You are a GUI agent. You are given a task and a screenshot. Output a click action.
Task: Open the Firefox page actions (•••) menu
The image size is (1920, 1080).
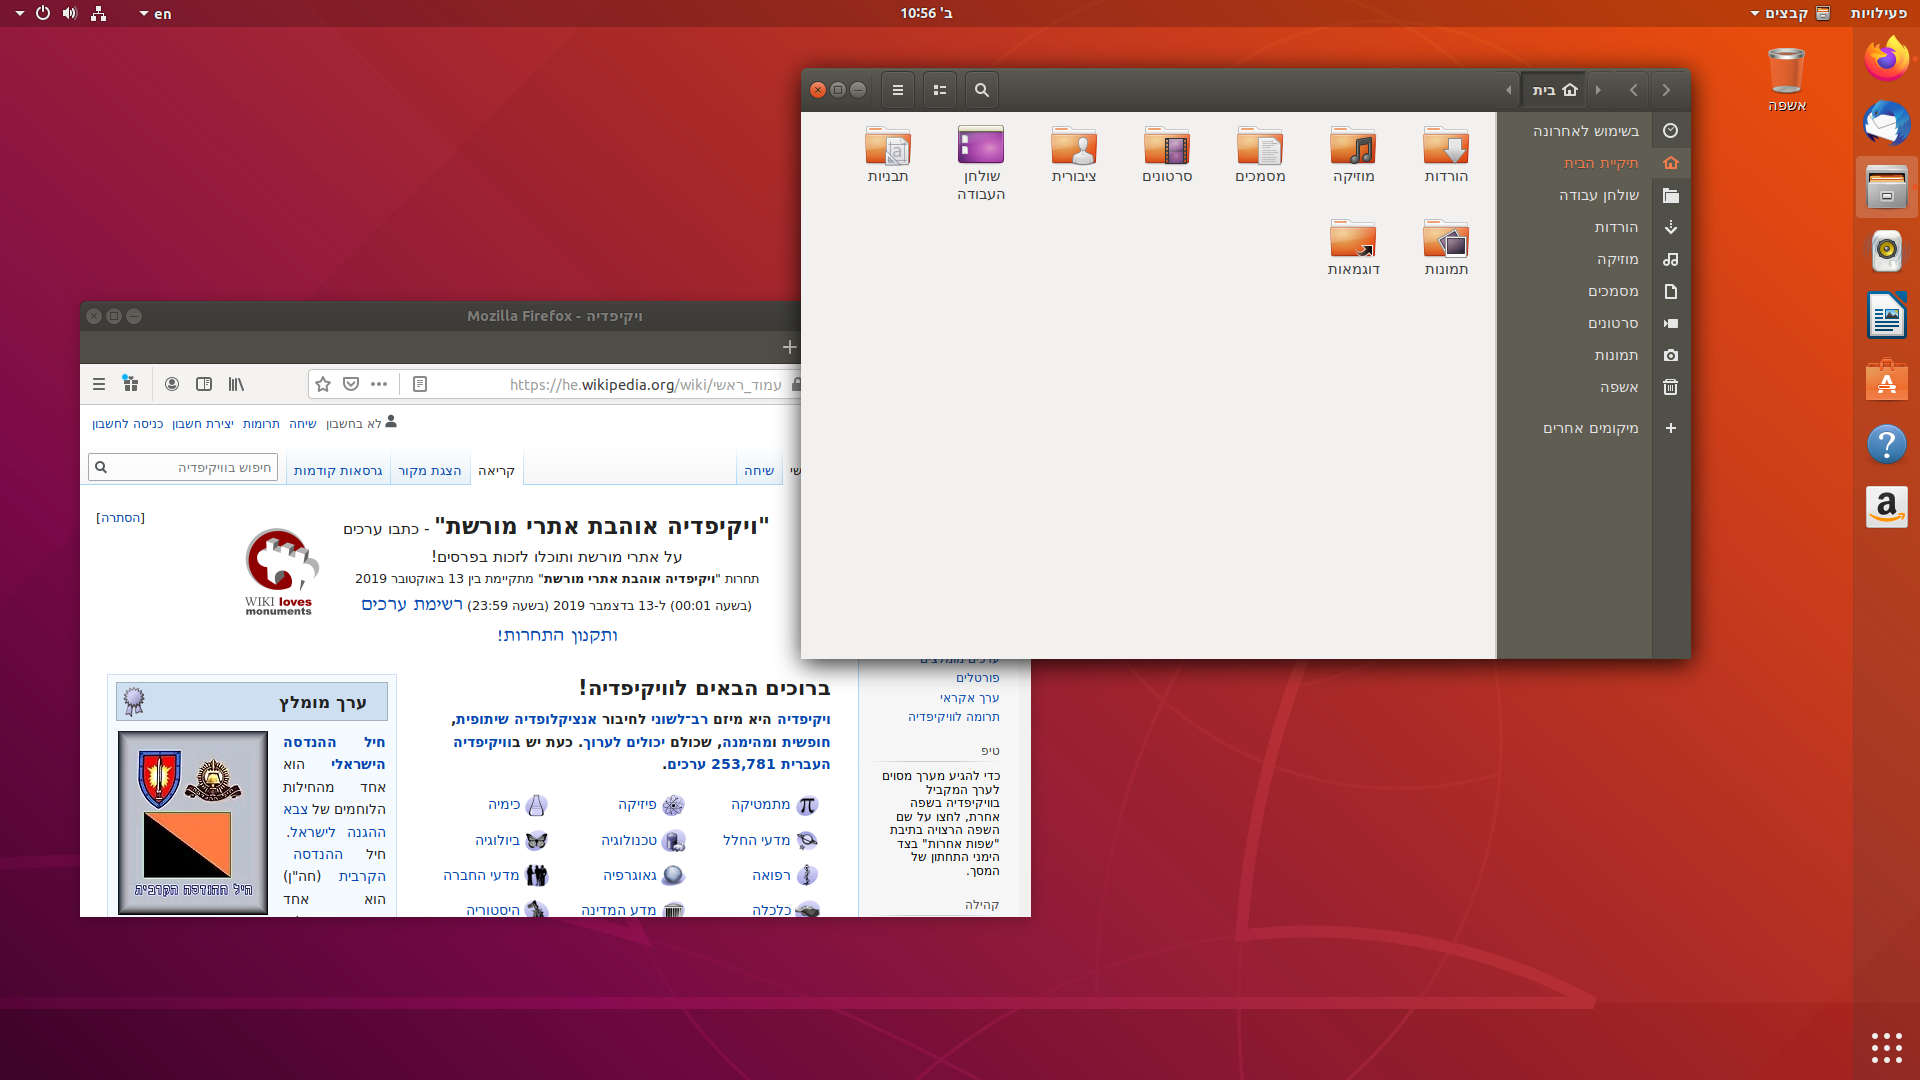click(379, 384)
